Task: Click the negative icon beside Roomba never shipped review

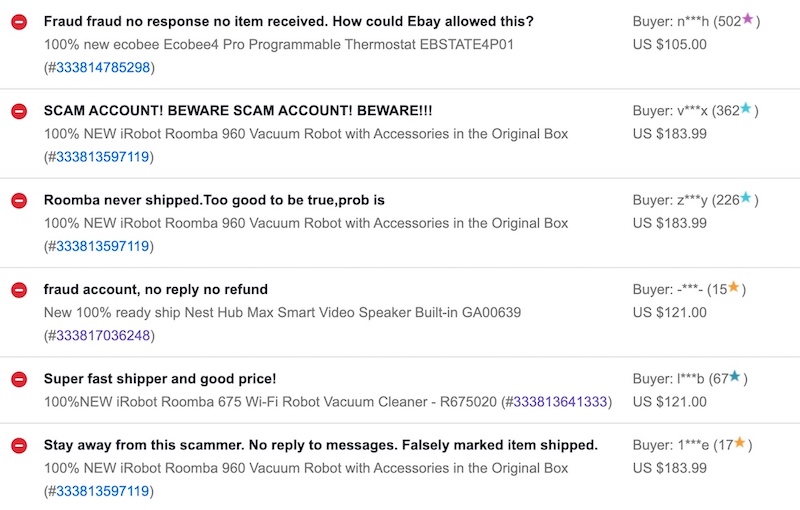Action: click(x=18, y=201)
